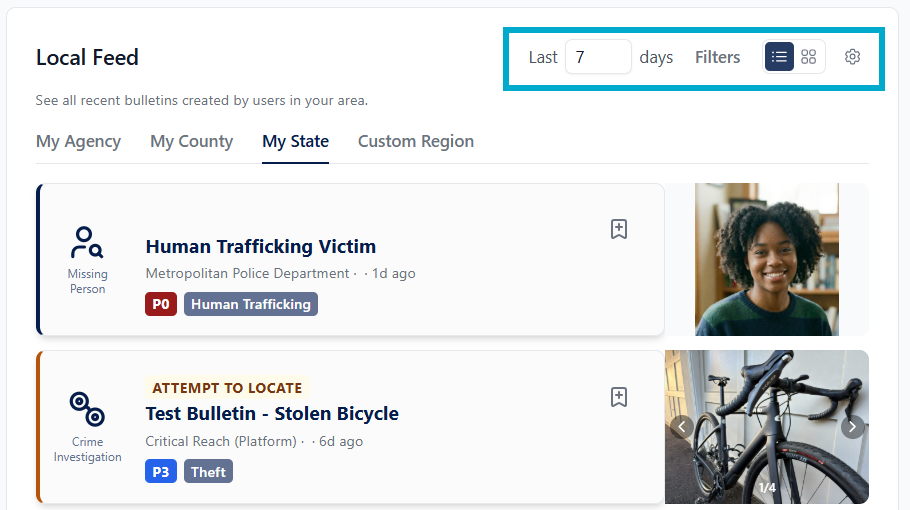Open the Custom Region tab

(416, 142)
